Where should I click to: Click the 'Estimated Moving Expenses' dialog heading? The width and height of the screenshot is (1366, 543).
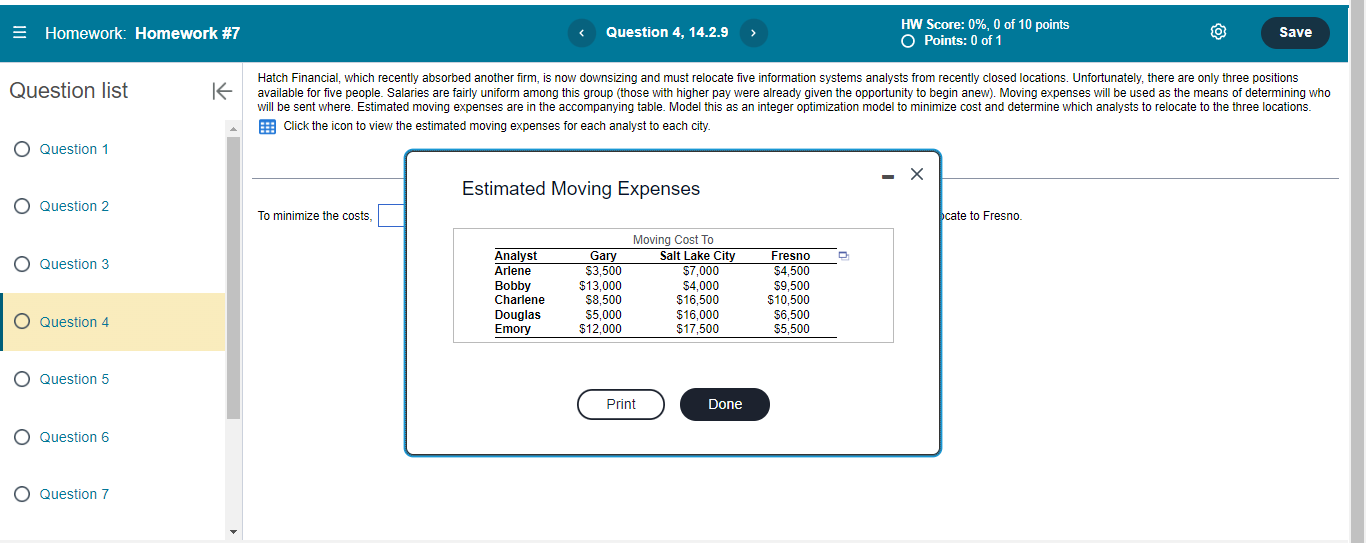[581, 189]
